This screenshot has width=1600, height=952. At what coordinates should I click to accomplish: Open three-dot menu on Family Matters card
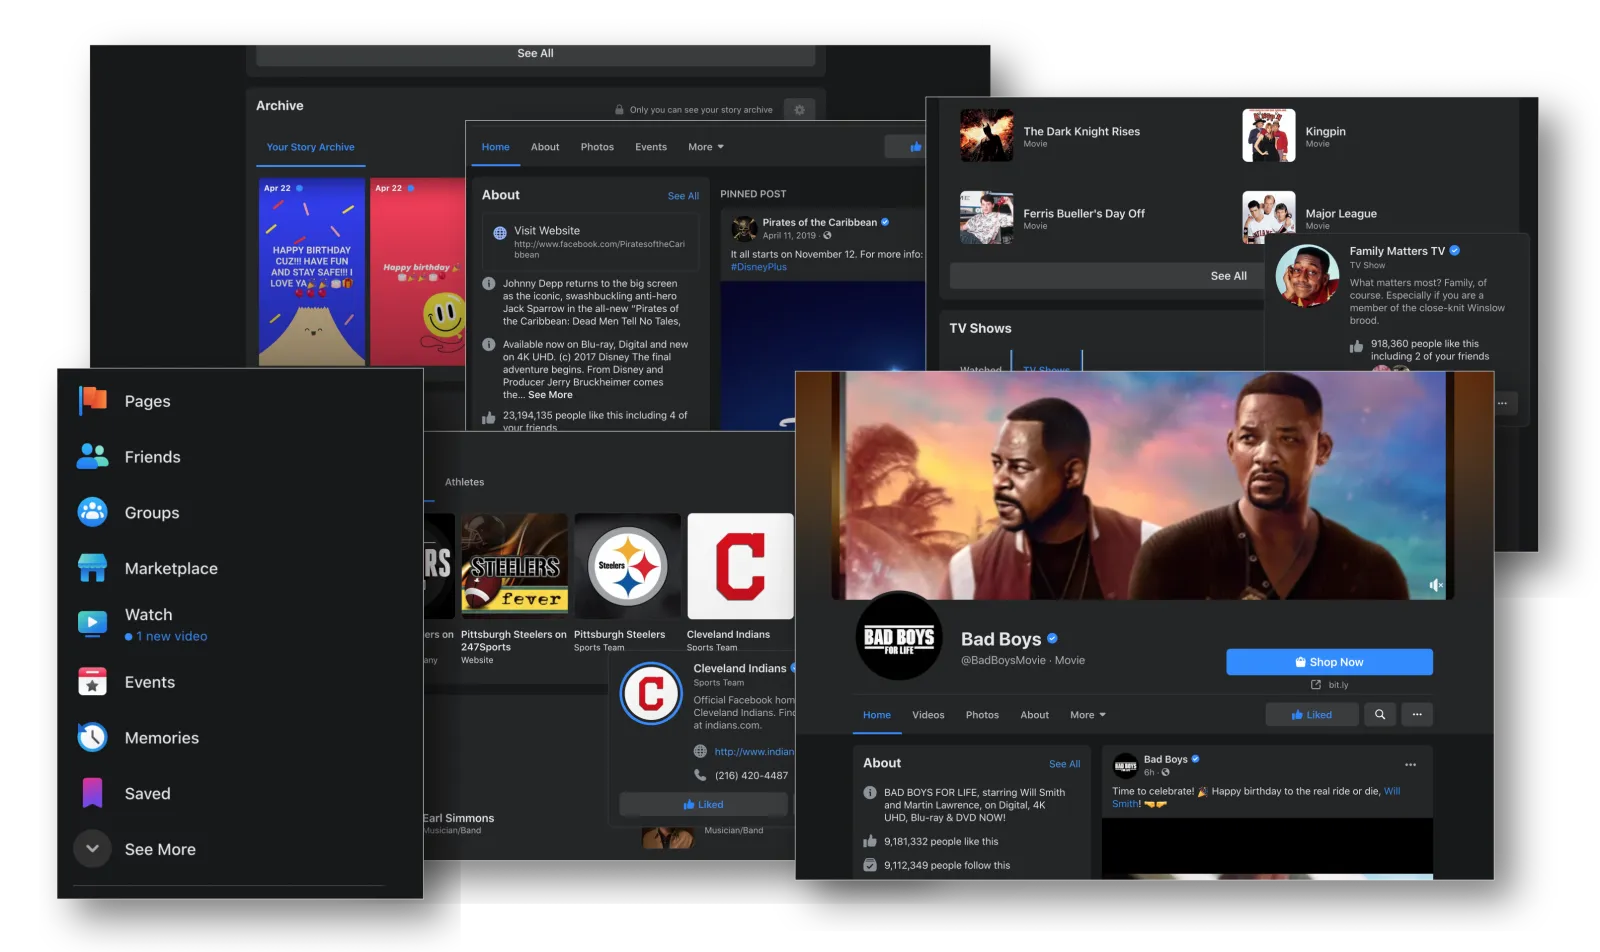(1502, 403)
